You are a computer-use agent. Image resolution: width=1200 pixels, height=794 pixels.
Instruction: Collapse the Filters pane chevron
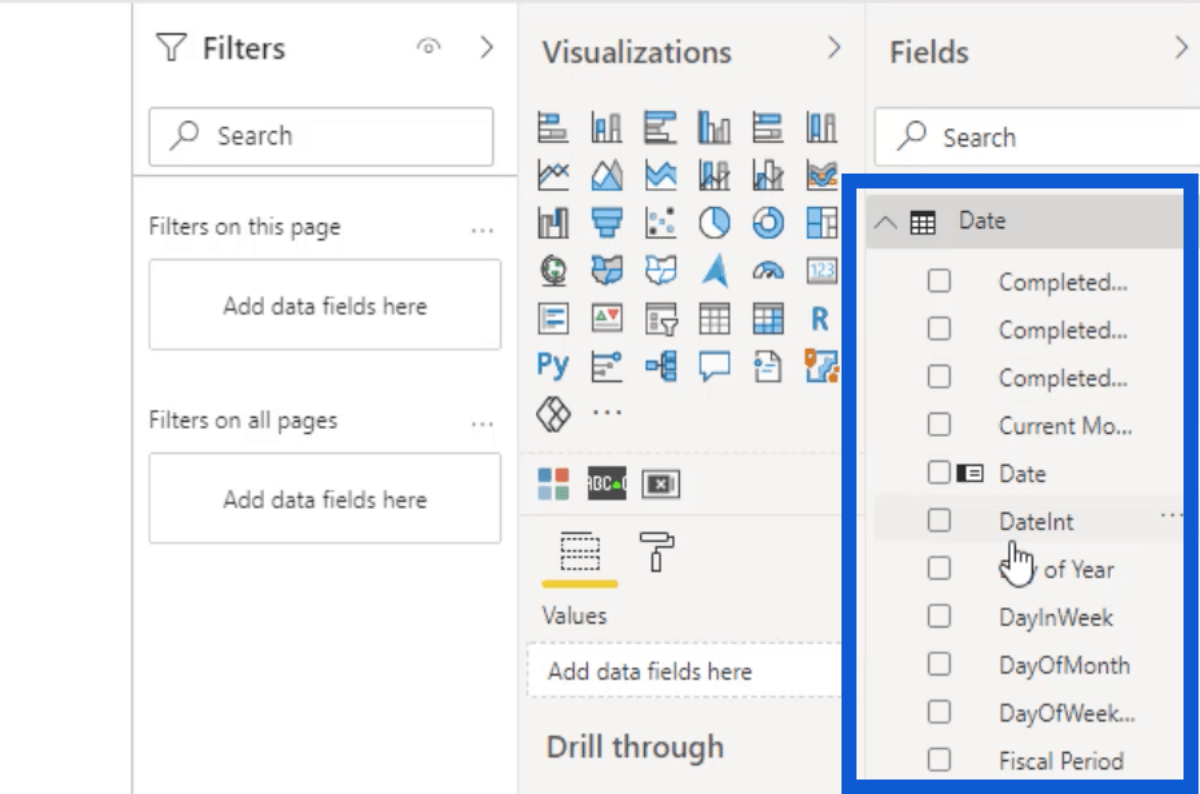pos(487,47)
